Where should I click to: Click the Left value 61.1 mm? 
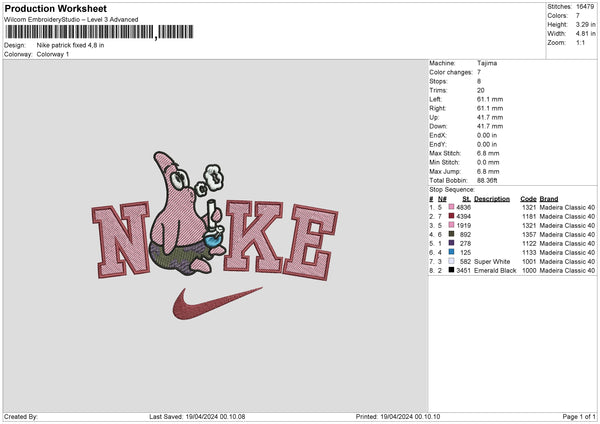point(490,99)
